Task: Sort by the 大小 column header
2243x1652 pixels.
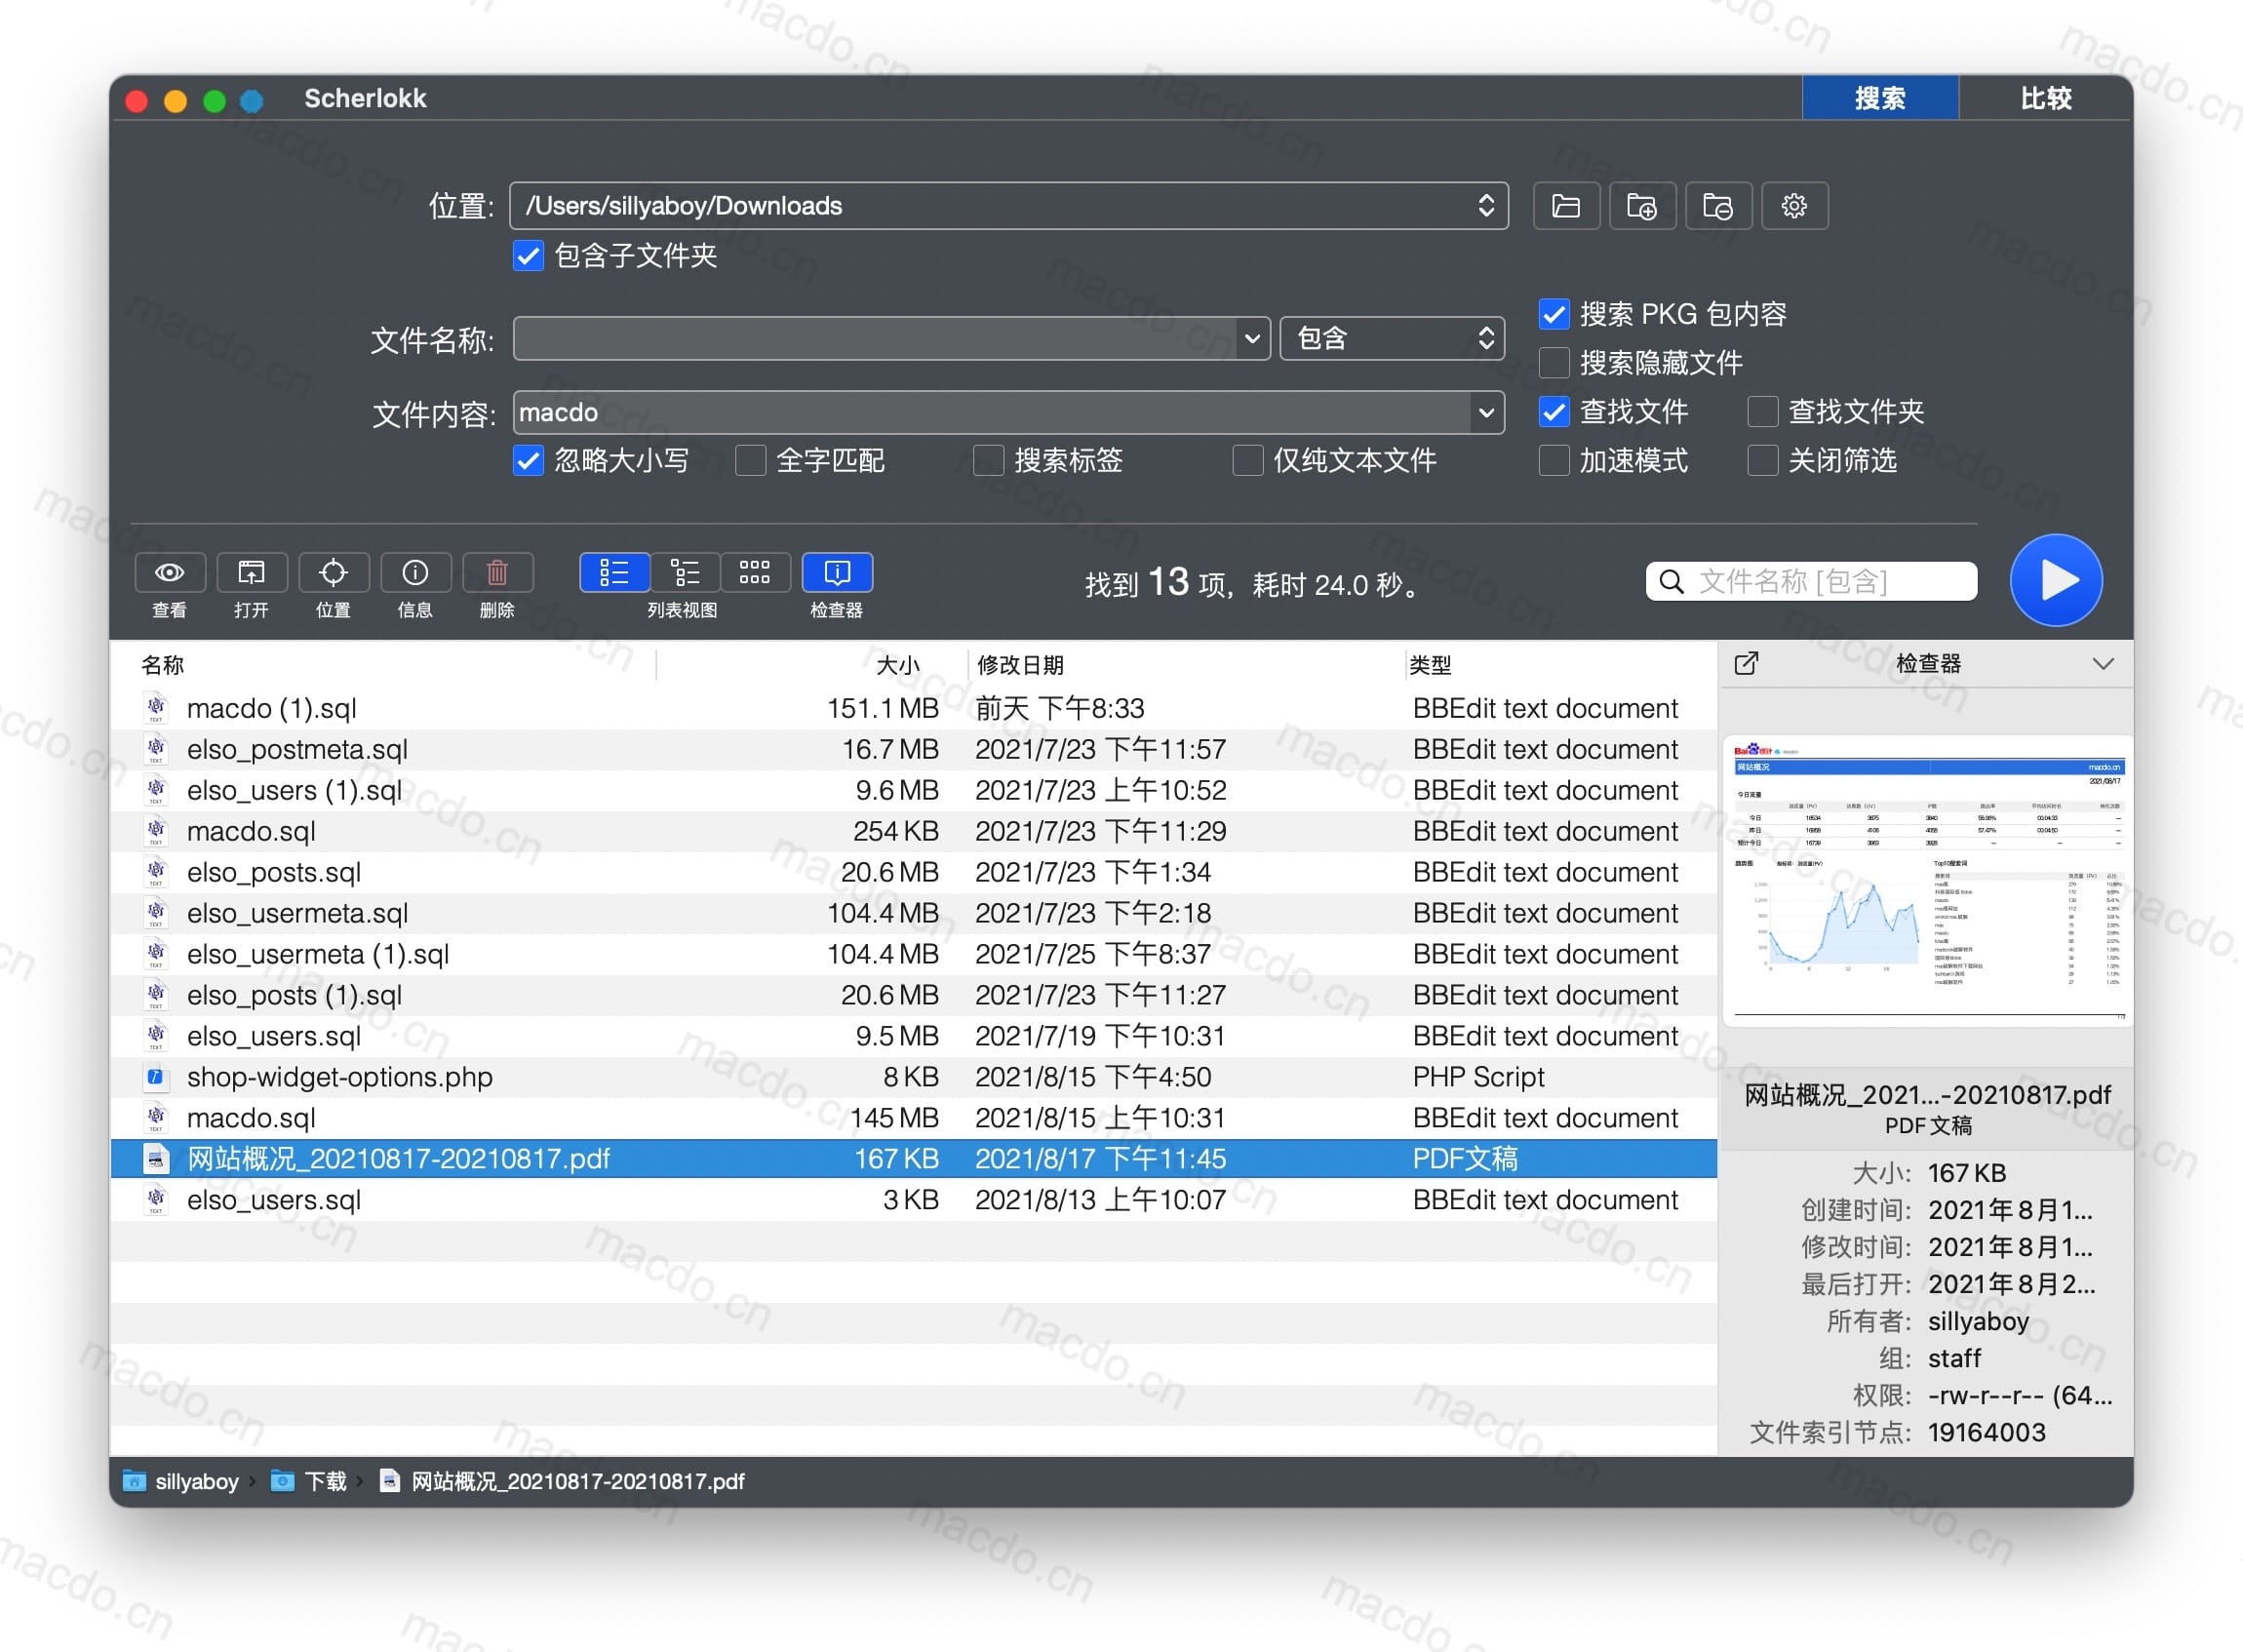Action: (x=897, y=665)
